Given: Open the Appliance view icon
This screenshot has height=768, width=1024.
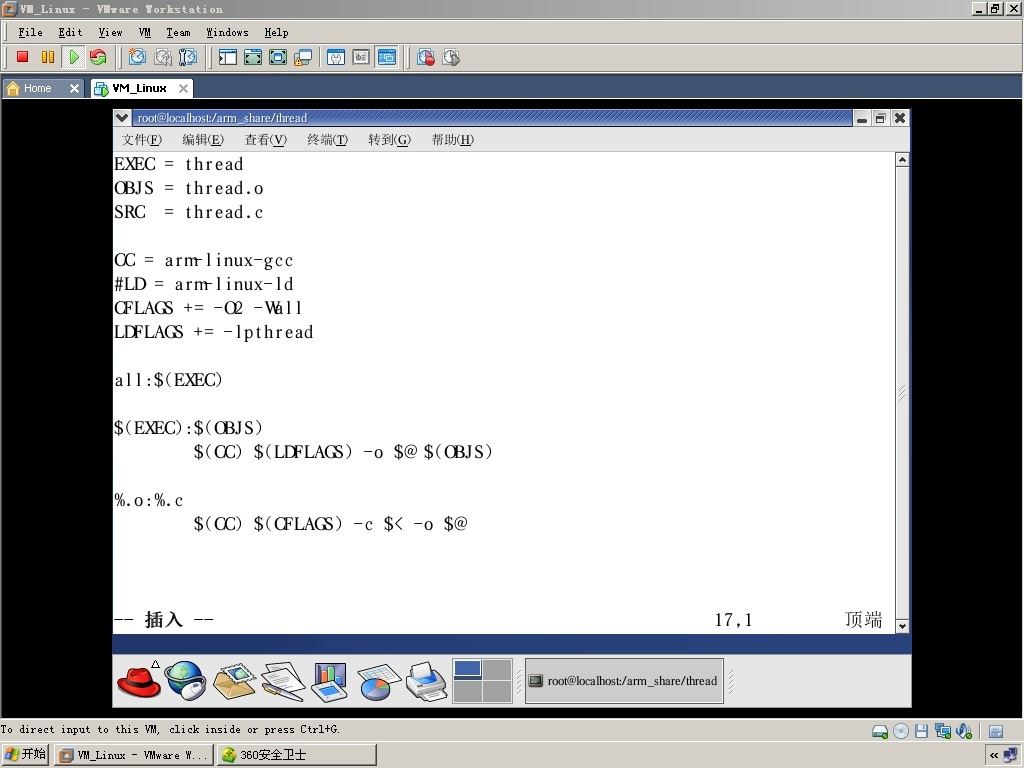Looking at the screenshot, I should pyautogui.click(x=361, y=57).
